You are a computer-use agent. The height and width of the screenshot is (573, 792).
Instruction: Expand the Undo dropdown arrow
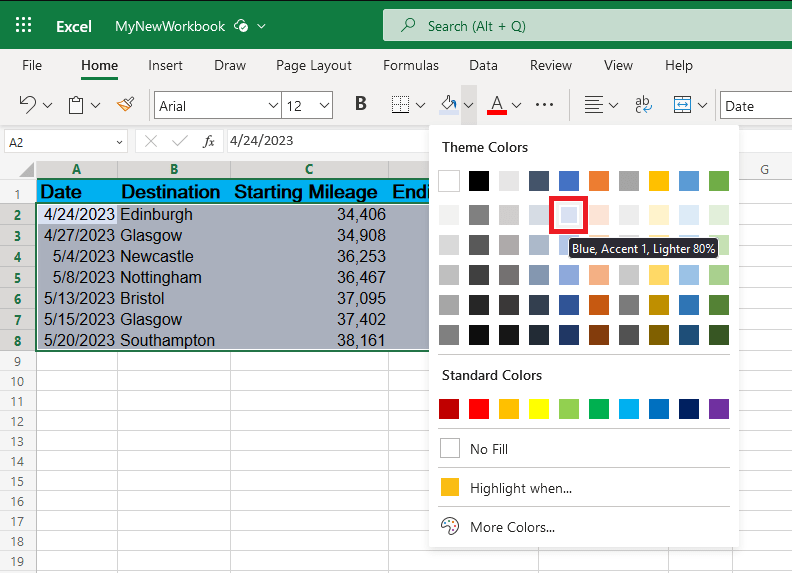click(47, 105)
